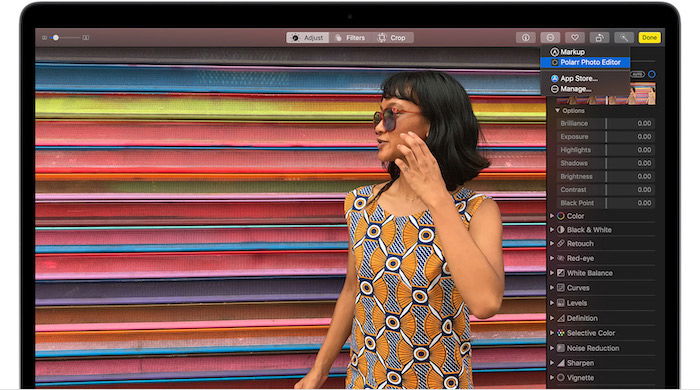Screen dimensions: 700x390
Task: Click the Sharpen label
Action: pyautogui.click(x=580, y=363)
